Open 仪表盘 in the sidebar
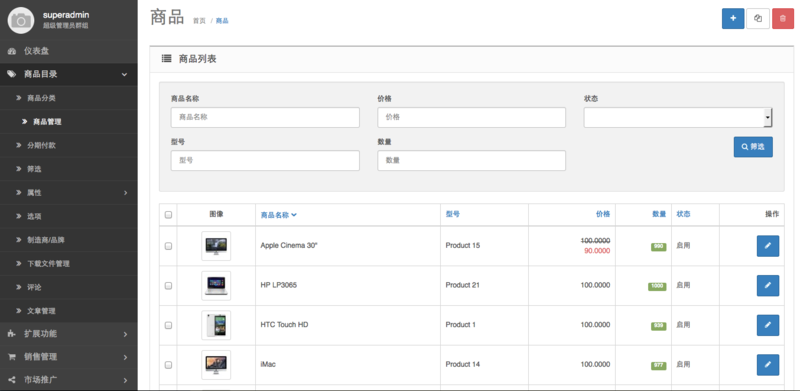The image size is (800, 391). 68,51
